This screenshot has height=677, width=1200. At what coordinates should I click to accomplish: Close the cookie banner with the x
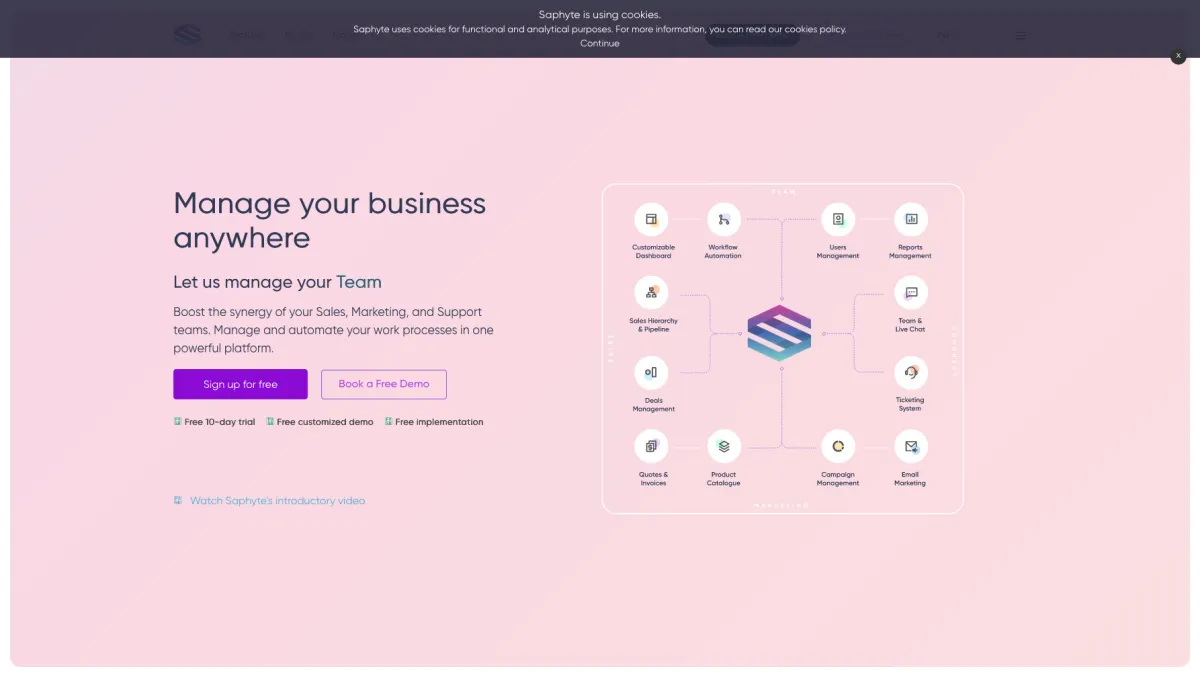(1178, 56)
